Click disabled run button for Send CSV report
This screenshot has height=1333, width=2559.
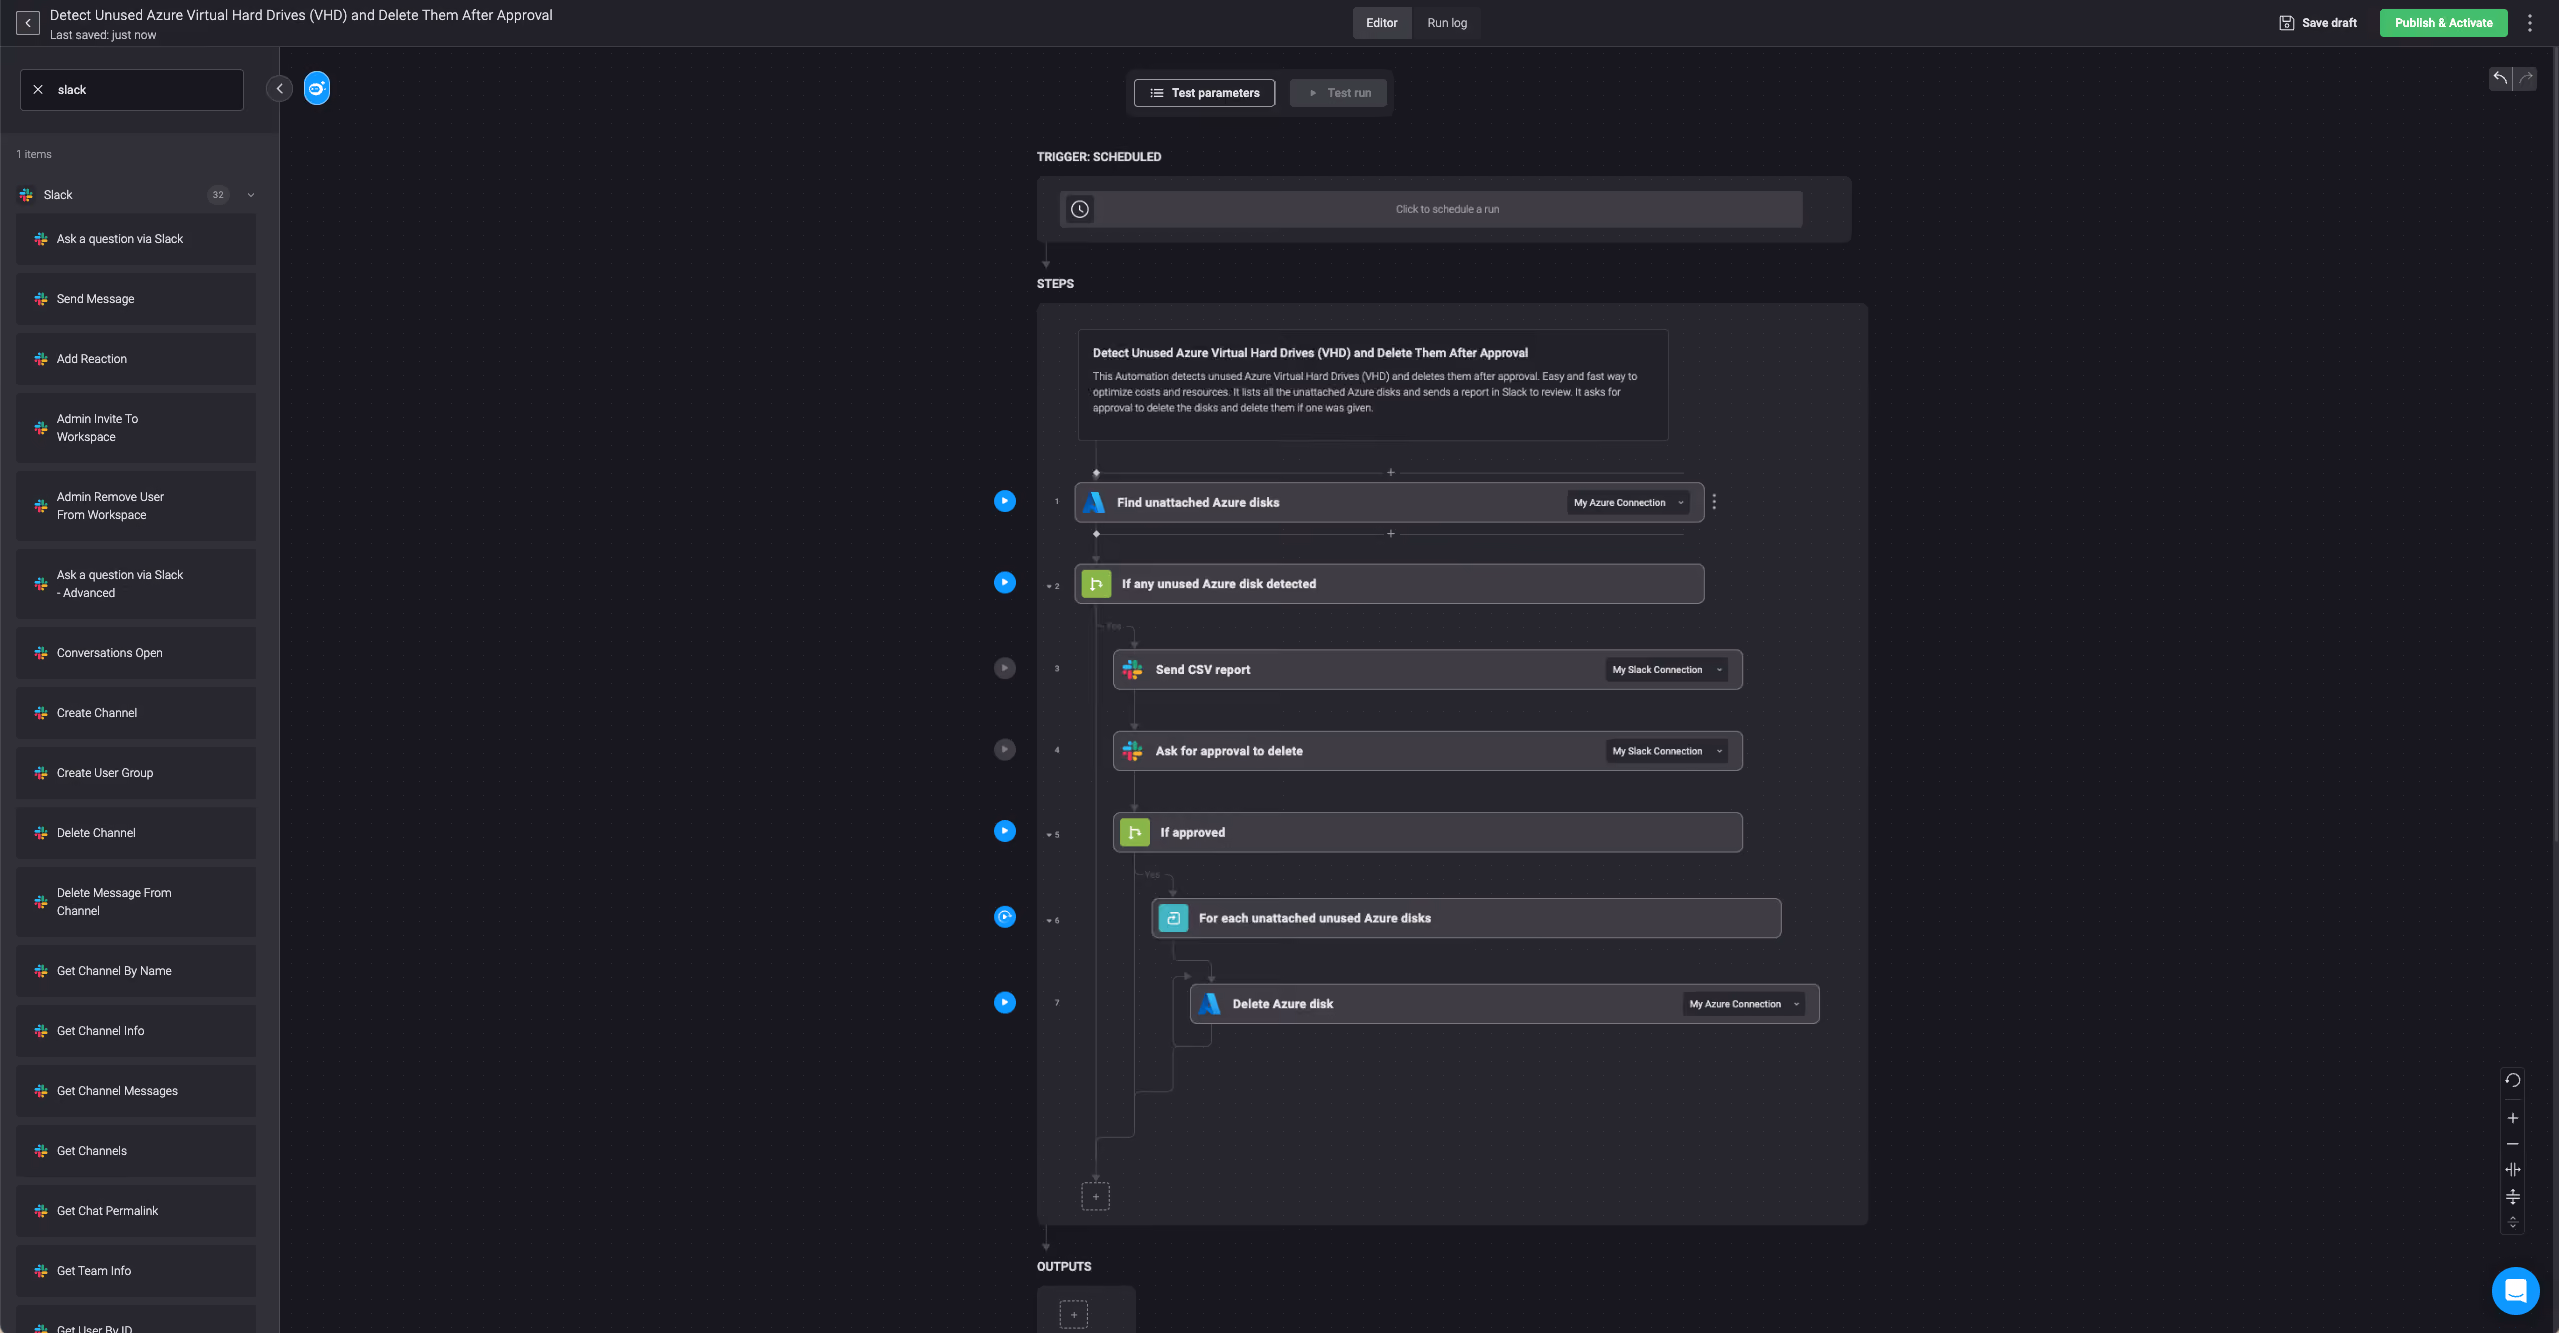(1005, 668)
